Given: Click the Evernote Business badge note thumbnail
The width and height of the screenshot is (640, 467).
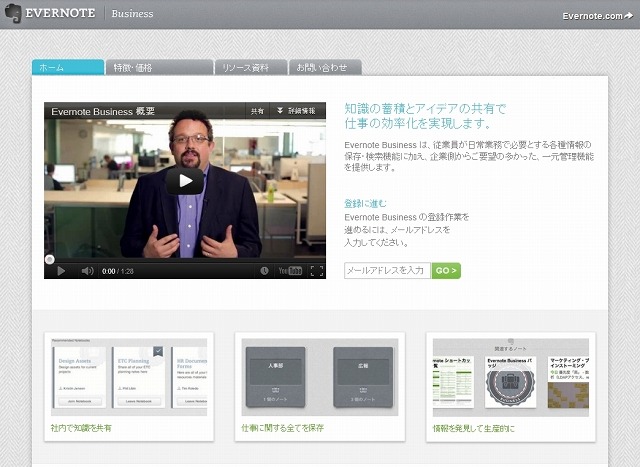Looking at the screenshot, I should 510,382.
